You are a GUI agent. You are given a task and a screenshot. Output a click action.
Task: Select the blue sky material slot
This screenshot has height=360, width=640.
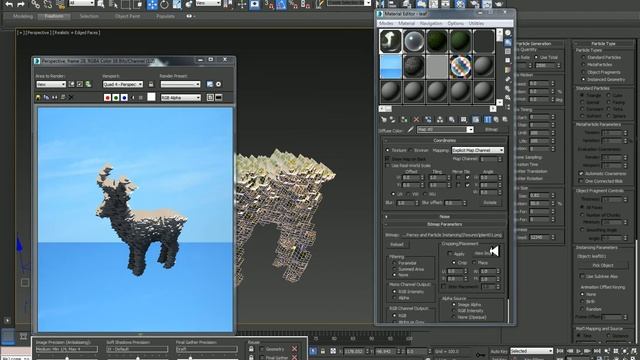[391, 66]
